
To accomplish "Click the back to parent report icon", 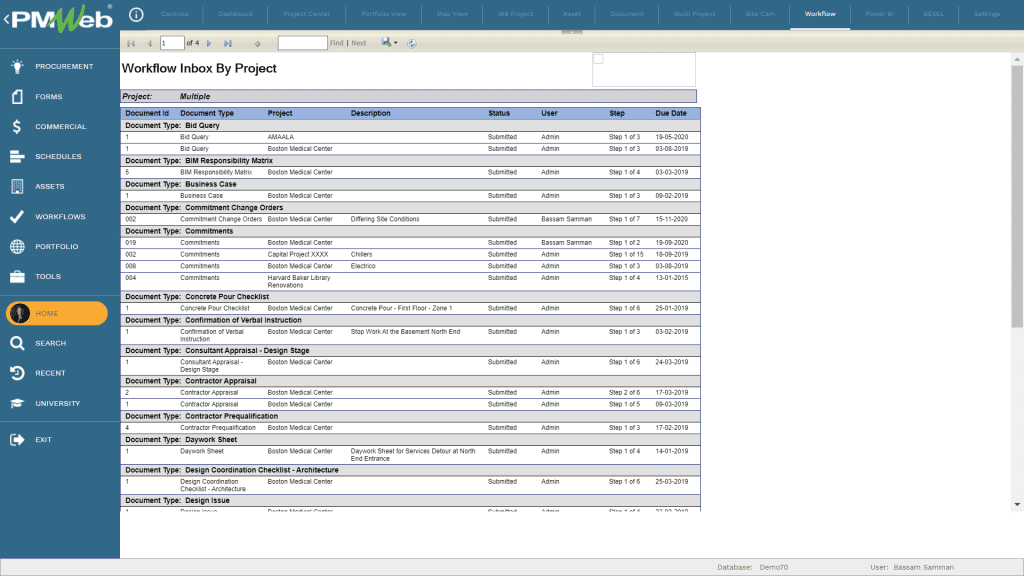I will [257, 44].
